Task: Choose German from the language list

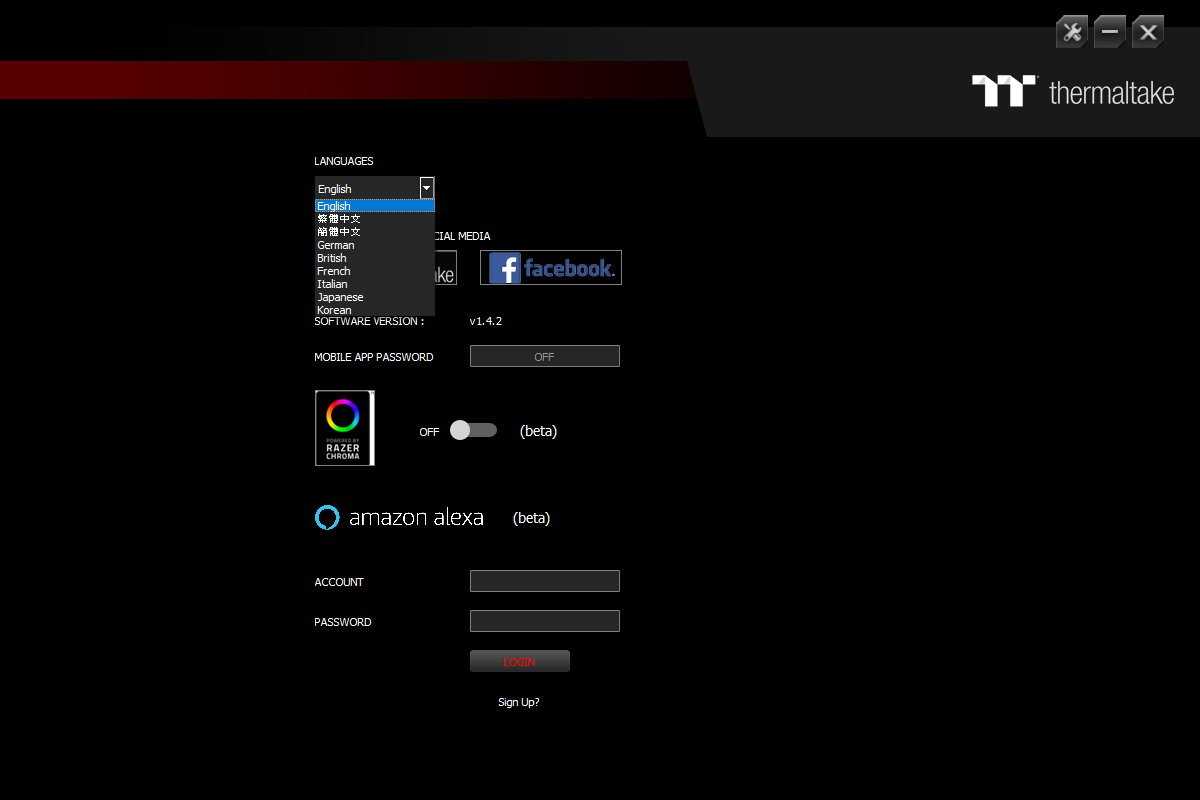Action: (x=336, y=245)
